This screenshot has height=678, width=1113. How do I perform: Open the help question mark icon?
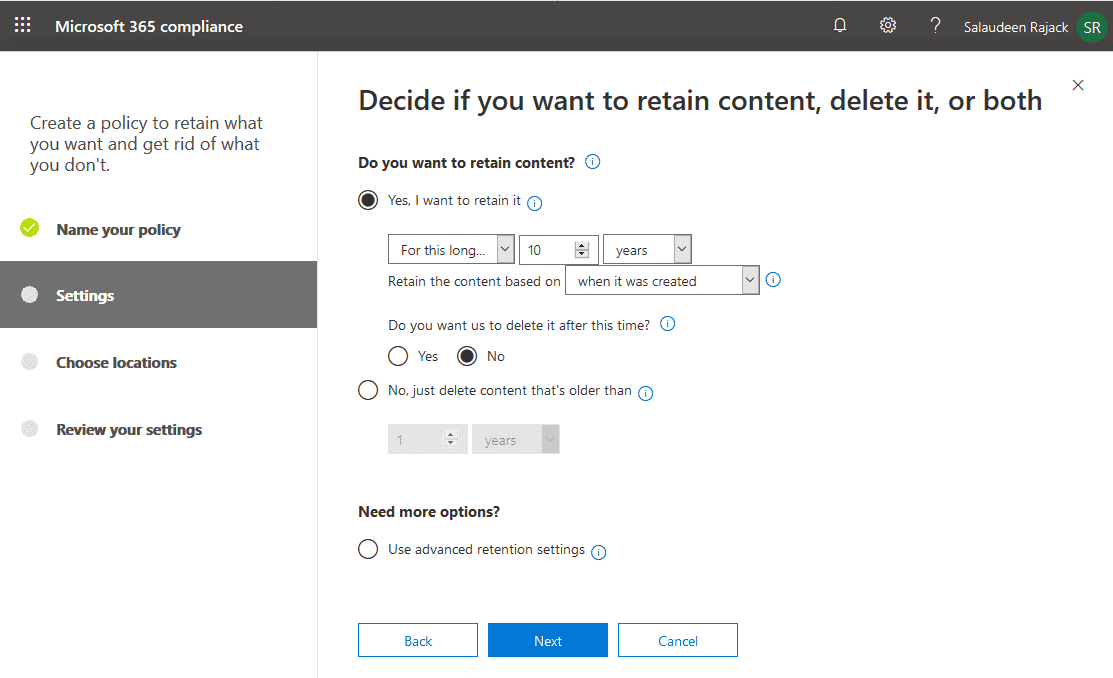(x=935, y=24)
